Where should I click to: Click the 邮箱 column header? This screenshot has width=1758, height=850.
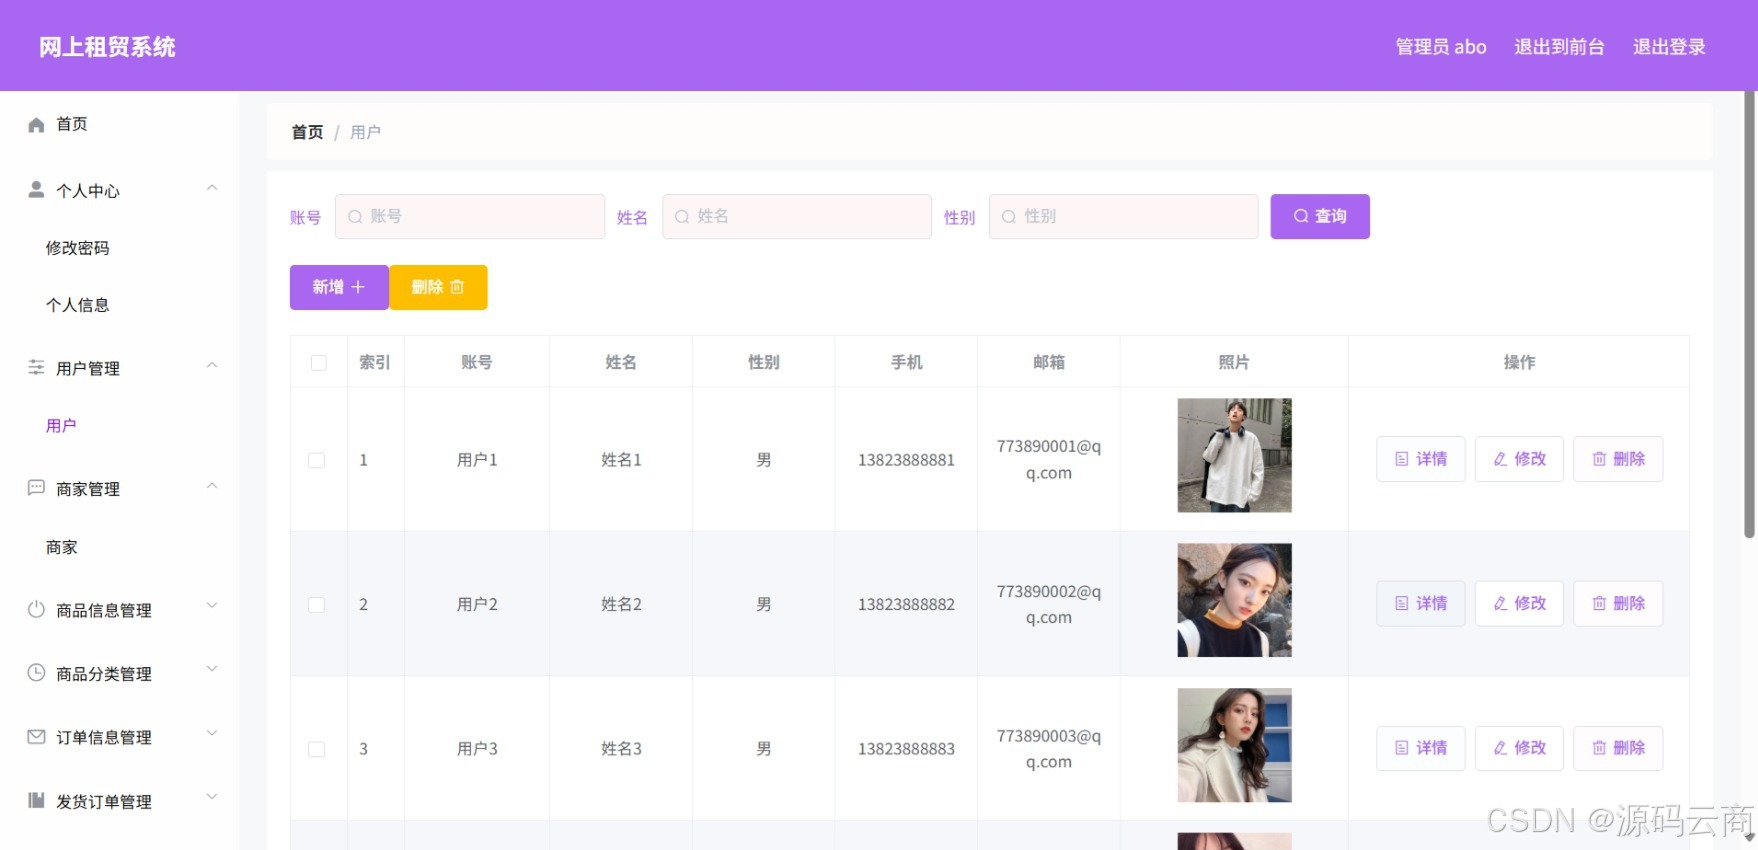coord(1048,362)
